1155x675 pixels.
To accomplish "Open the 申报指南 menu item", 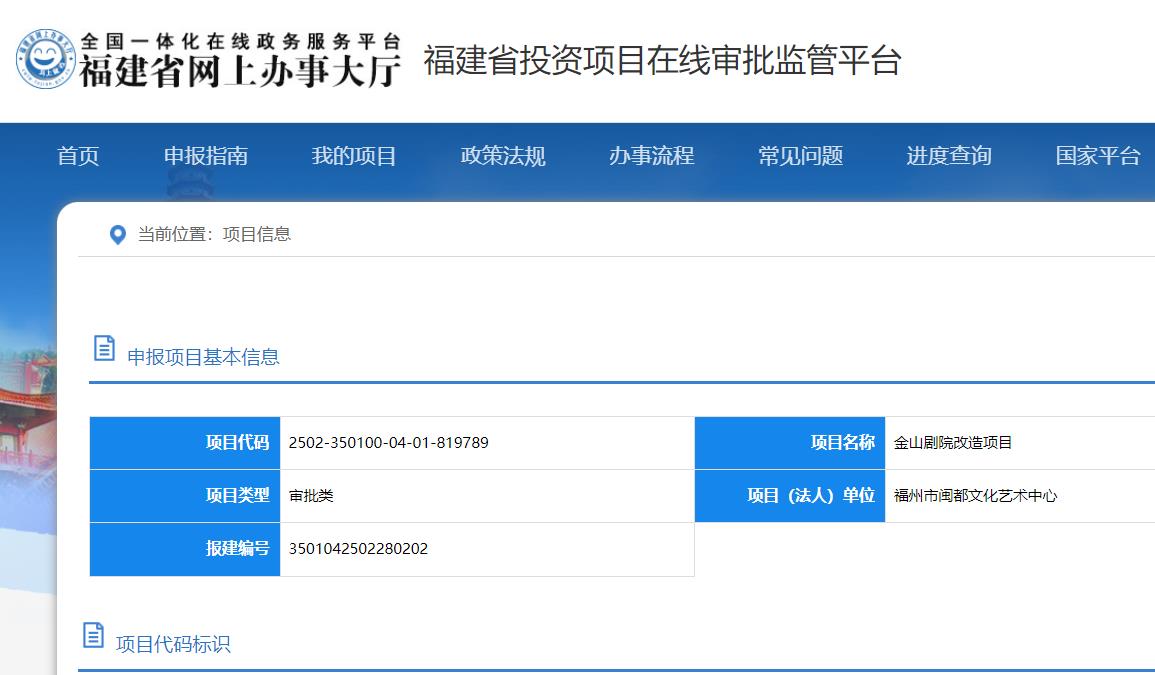I will click(206, 156).
